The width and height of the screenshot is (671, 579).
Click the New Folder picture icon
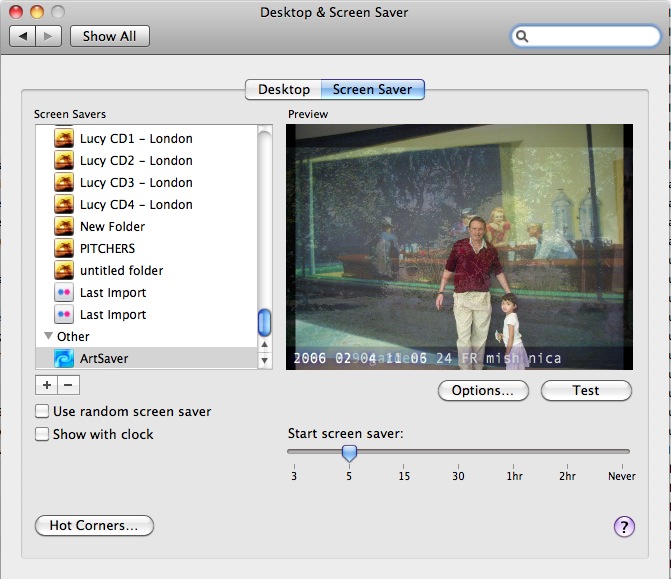(64, 227)
